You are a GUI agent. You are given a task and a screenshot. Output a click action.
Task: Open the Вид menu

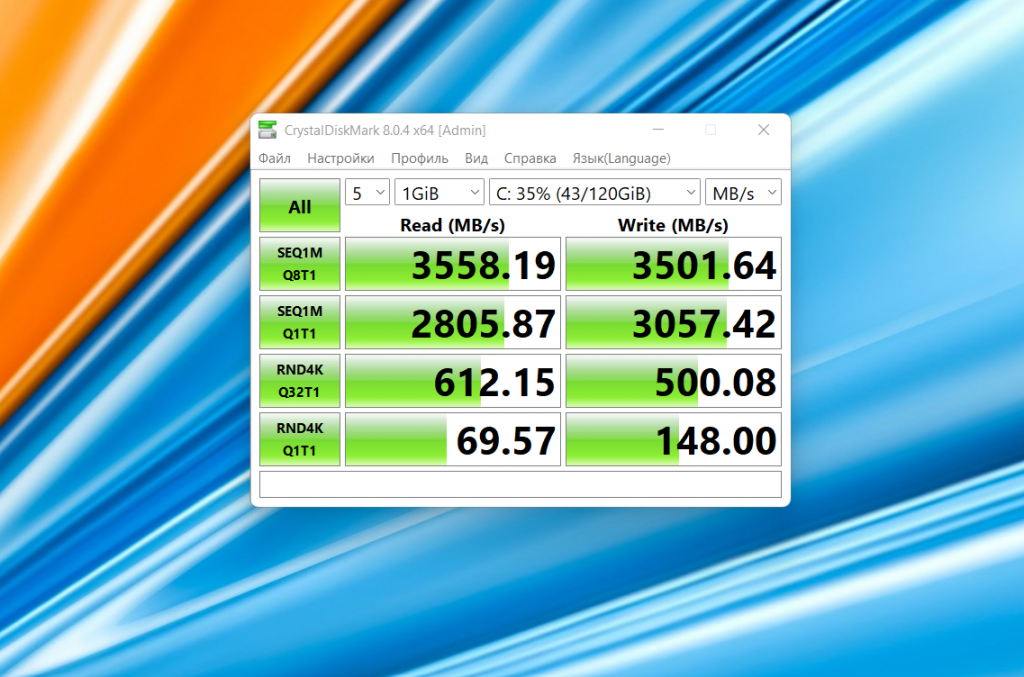point(476,159)
